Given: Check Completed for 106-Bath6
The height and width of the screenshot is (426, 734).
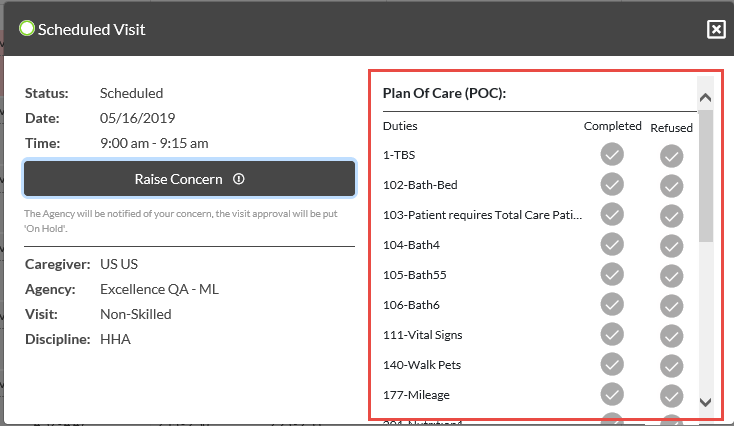Looking at the screenshot, I should [612, 304].
